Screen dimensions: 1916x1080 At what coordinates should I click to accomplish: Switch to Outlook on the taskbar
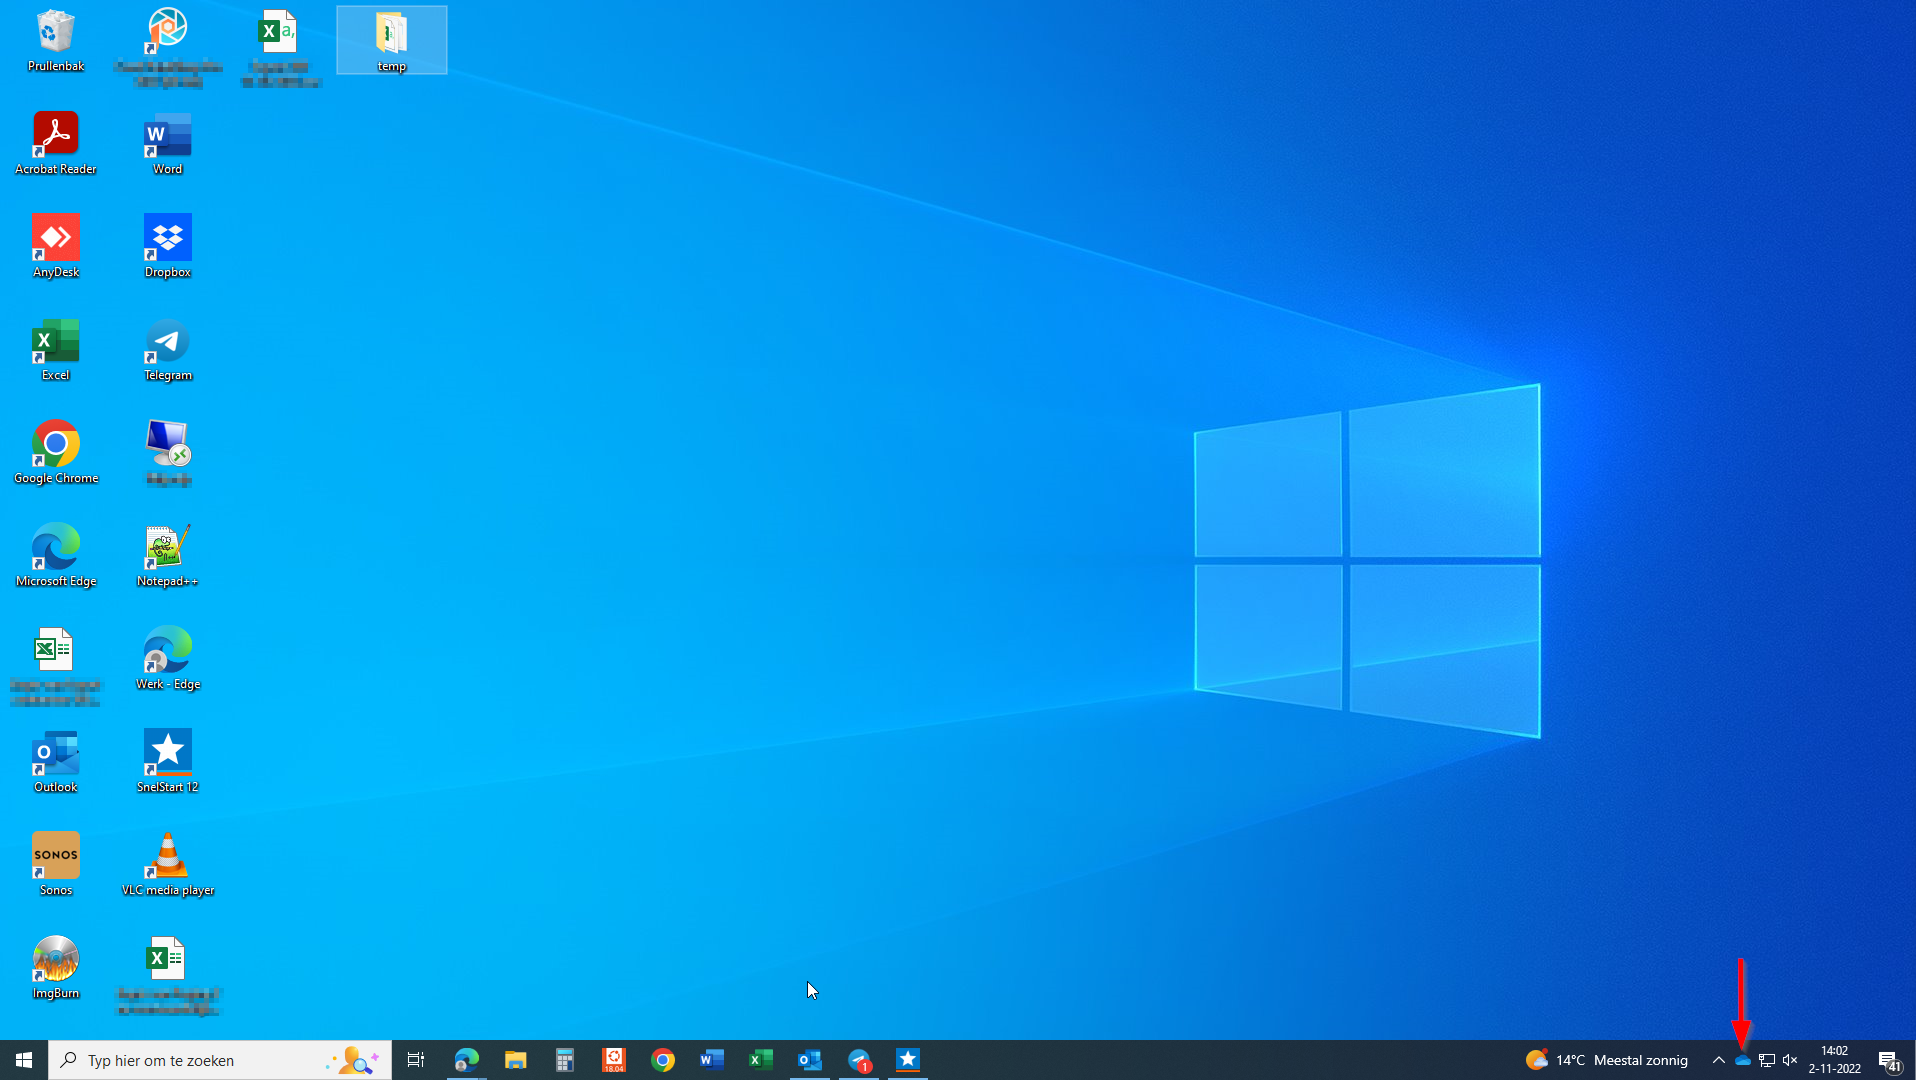(x=810, y=1060)
